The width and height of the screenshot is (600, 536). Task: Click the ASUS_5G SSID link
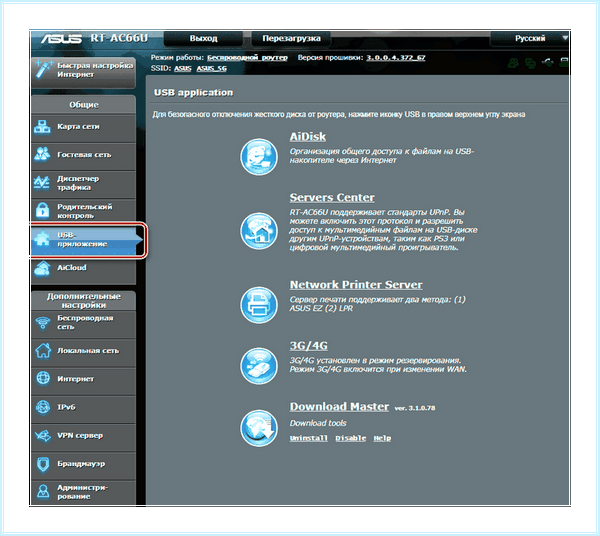pos(212,68)
